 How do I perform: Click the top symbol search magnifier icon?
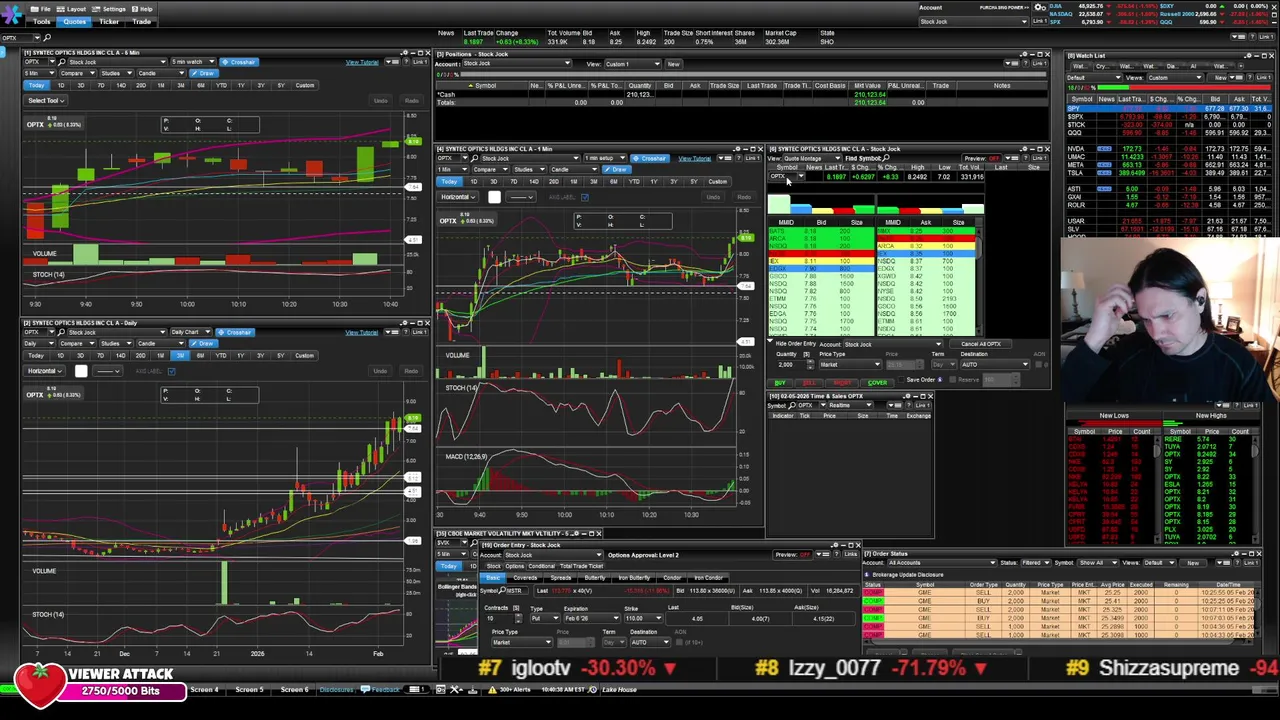(x=46, y=38)
